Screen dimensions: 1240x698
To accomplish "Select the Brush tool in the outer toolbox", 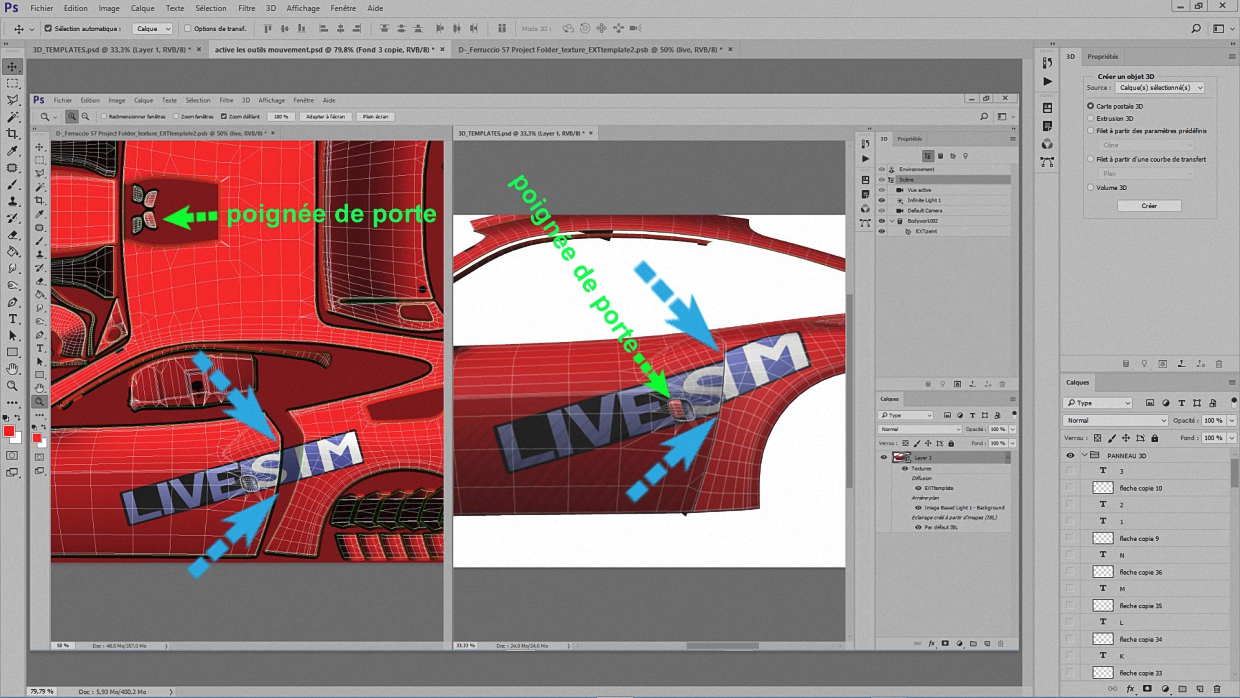I will (13, 184).
